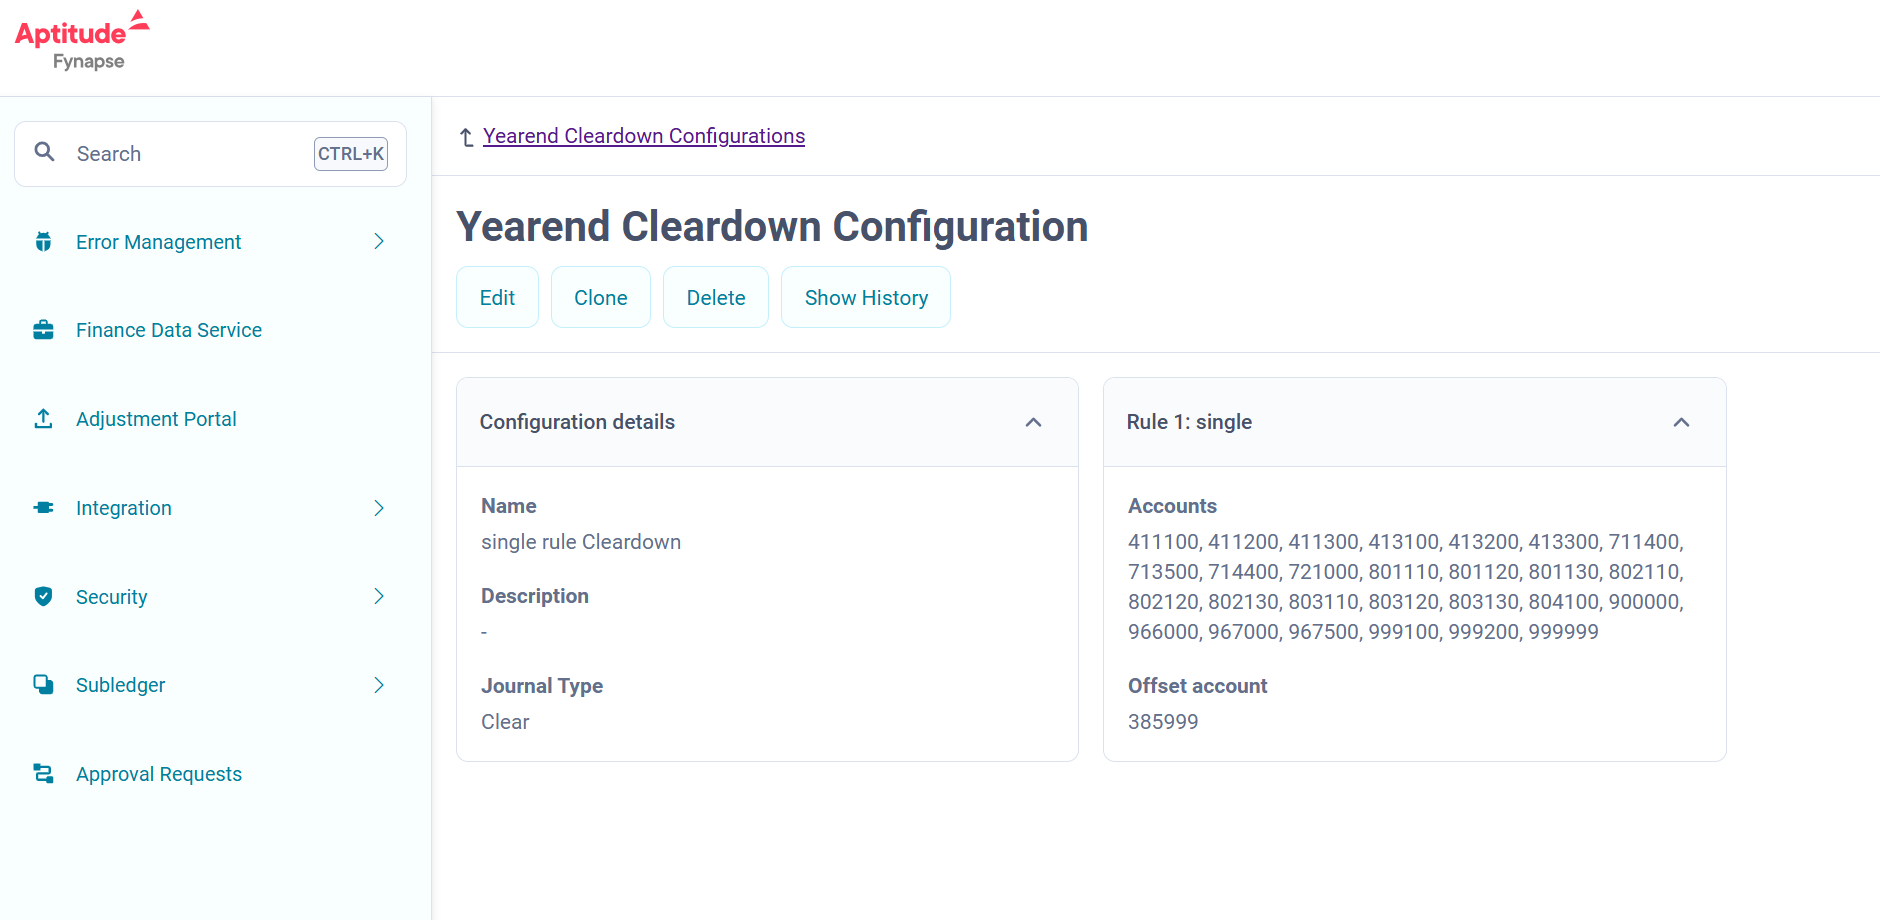Click the search magnifier icon

click(x=45, y=152)
